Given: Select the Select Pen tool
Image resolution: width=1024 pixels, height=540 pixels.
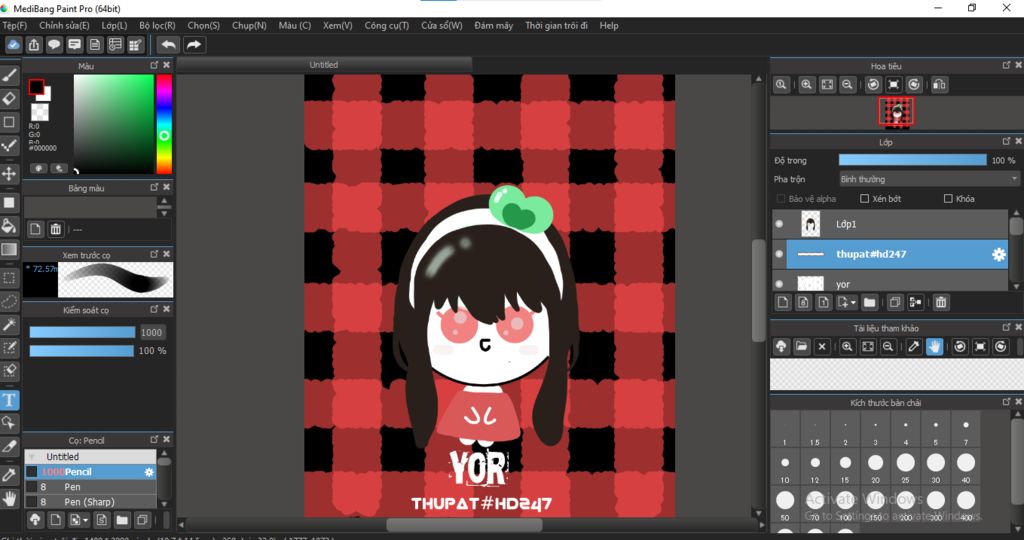Looking at the screenshot, I should tap(9, 347).
